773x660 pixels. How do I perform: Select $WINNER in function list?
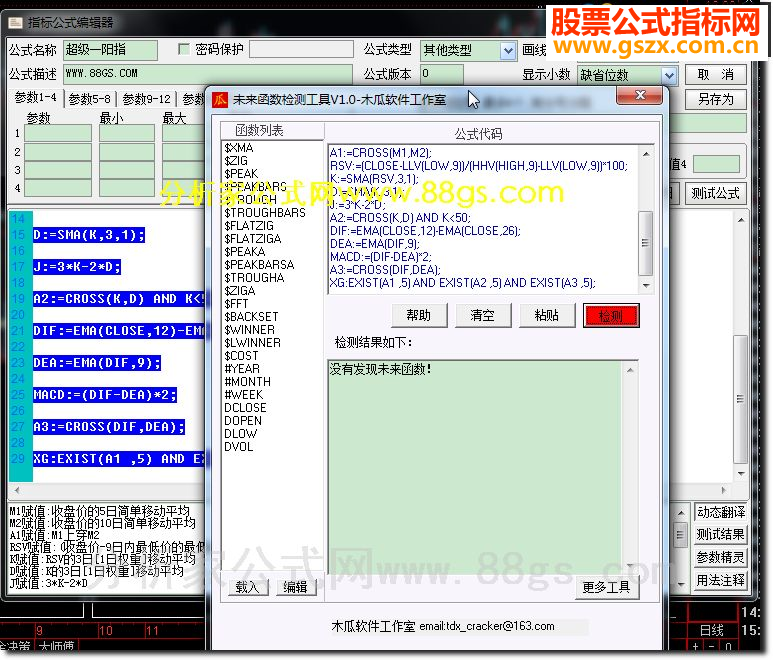point(250,330)
